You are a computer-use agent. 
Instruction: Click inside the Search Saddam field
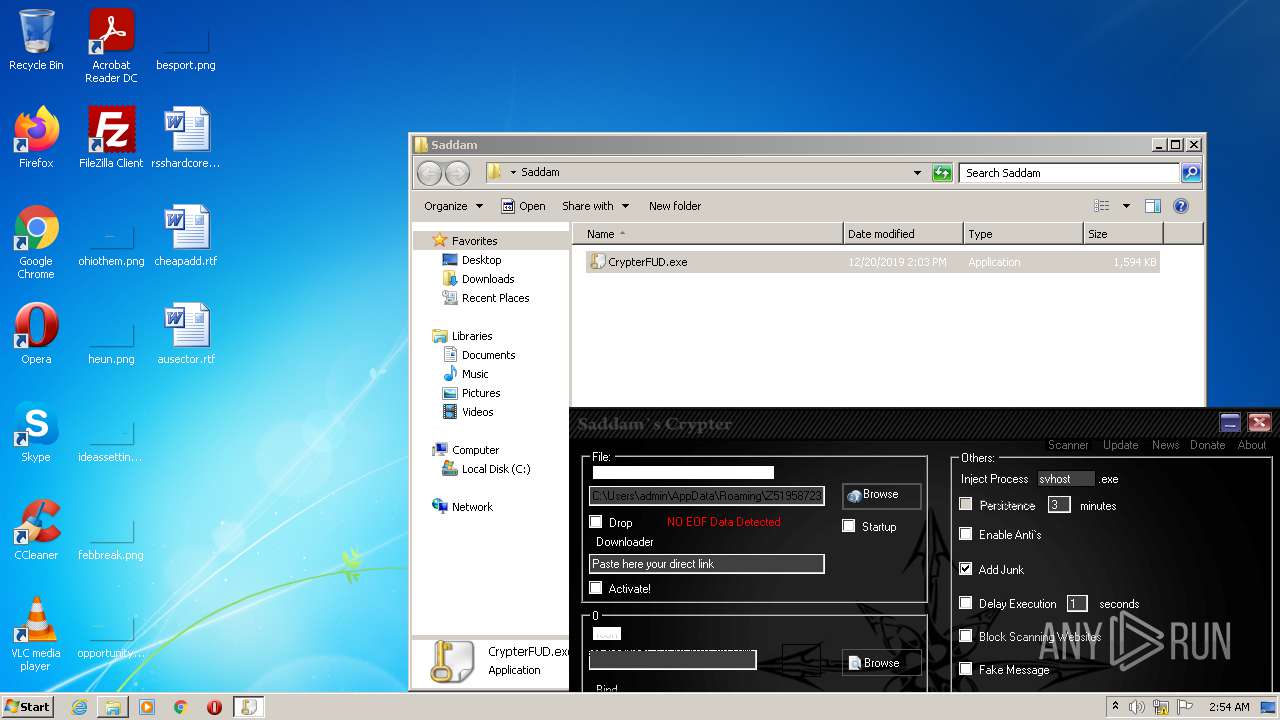[1069, 173]
